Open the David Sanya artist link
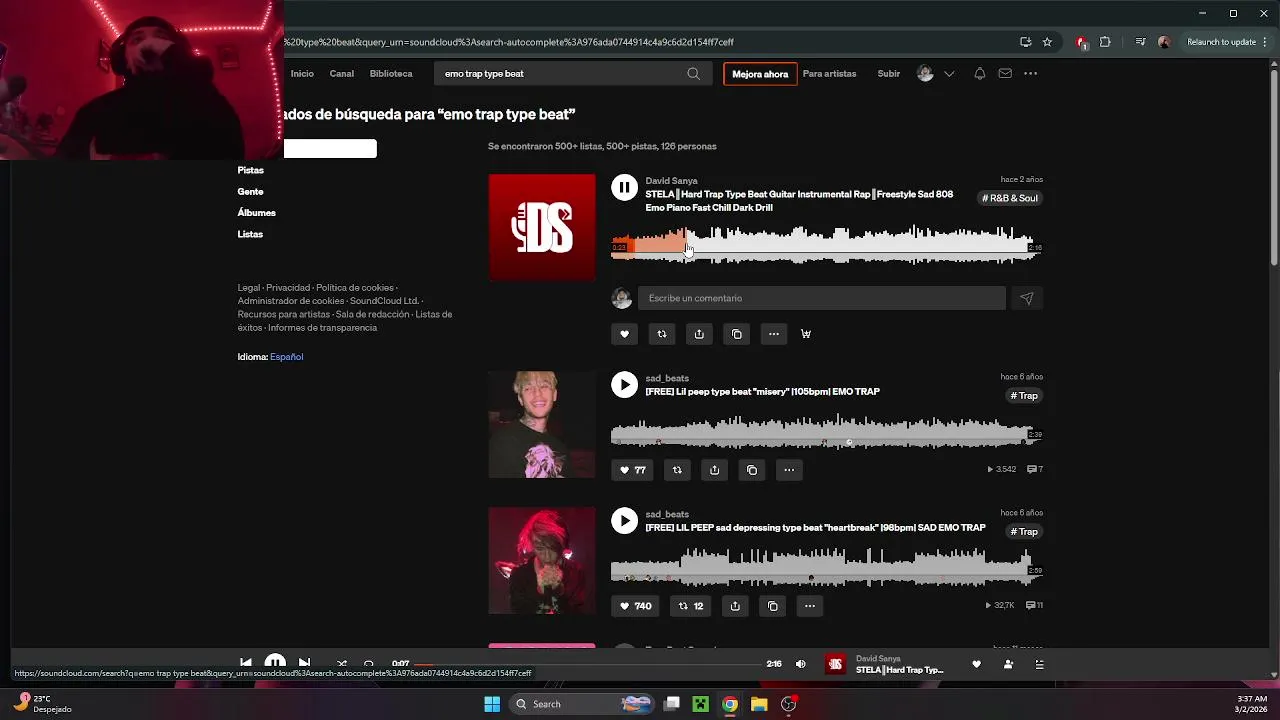Screen dimensions: 1280x720 [671, 181]
